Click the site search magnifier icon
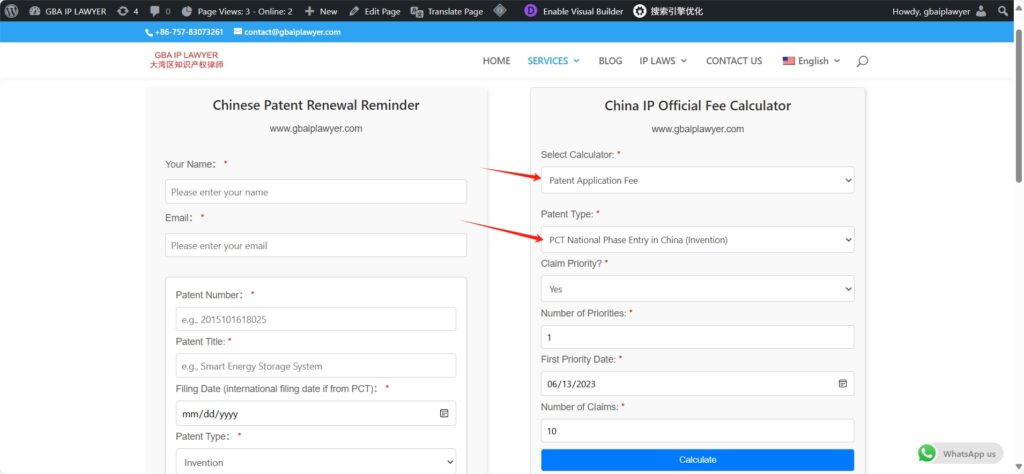 [x=862, y=61]
